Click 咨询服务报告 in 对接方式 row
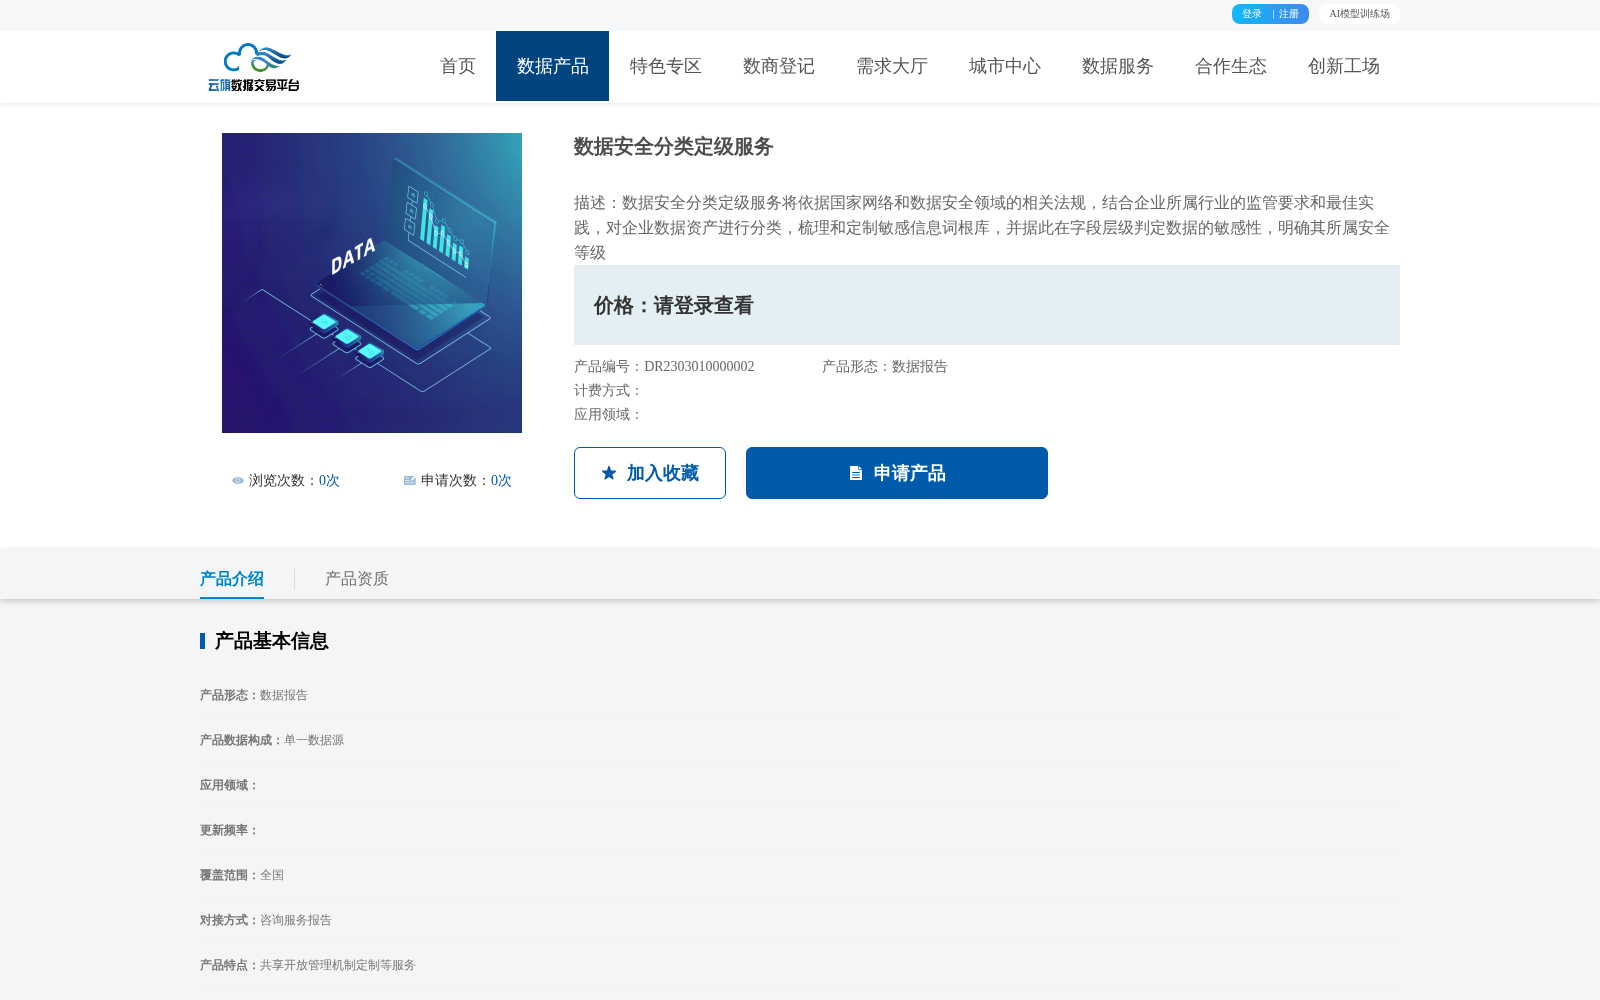Viewport: 1600px width, 1000px height. [296, 921]
